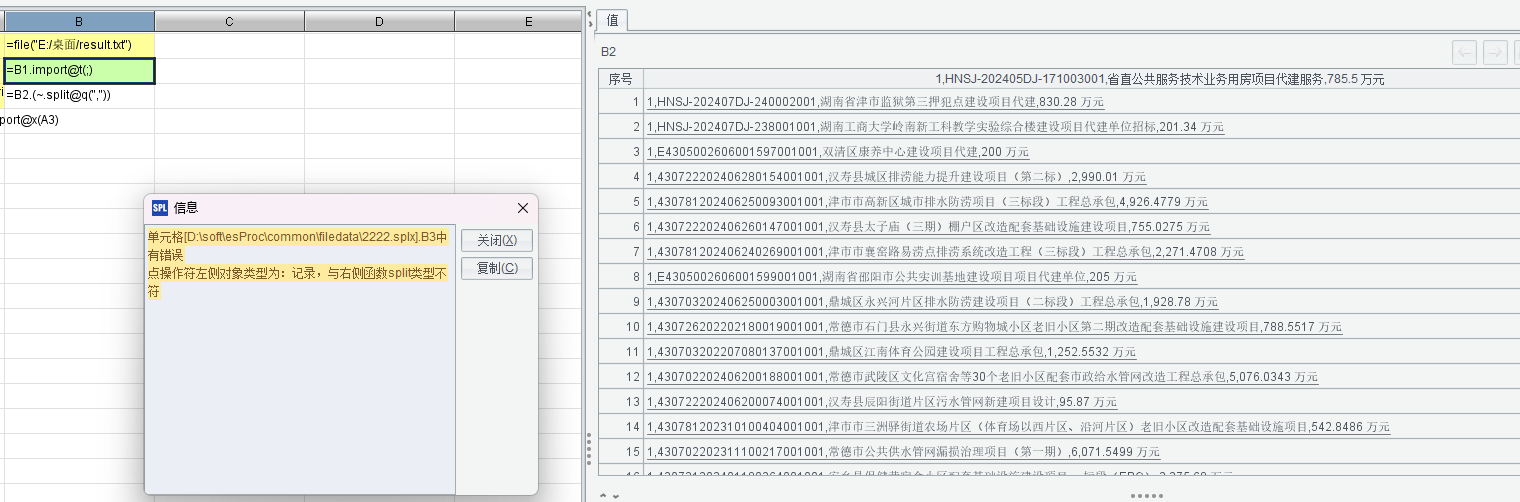Click the down arrow on bottom splitter

pyautogui.click(x=614, y=496)
